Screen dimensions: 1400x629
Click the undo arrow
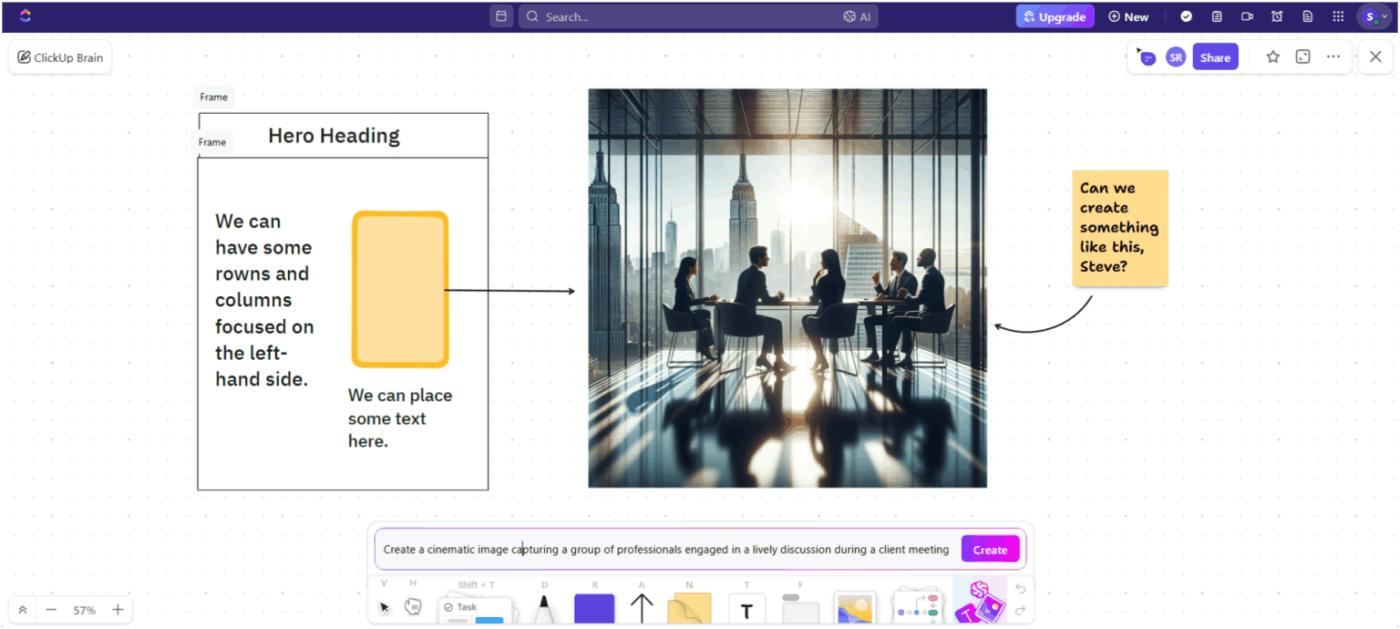[1019, 589]
